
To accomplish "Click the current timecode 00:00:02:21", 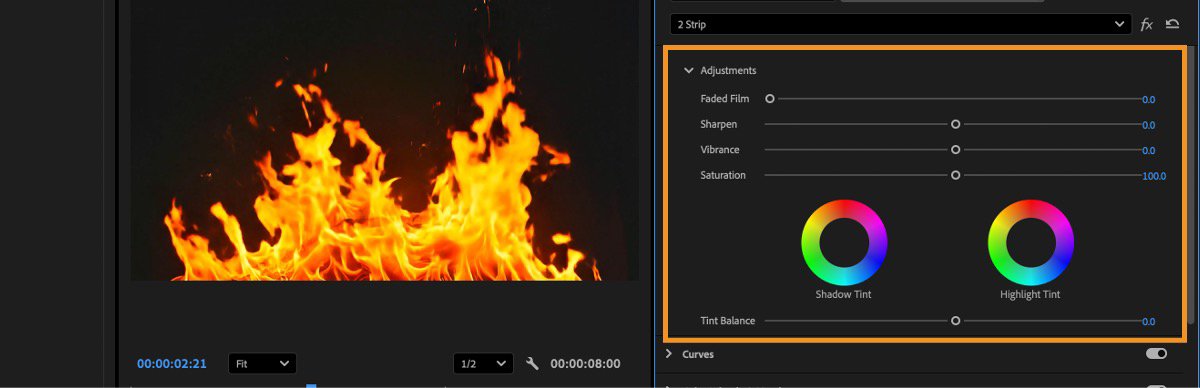I will [x=172, y=364].
